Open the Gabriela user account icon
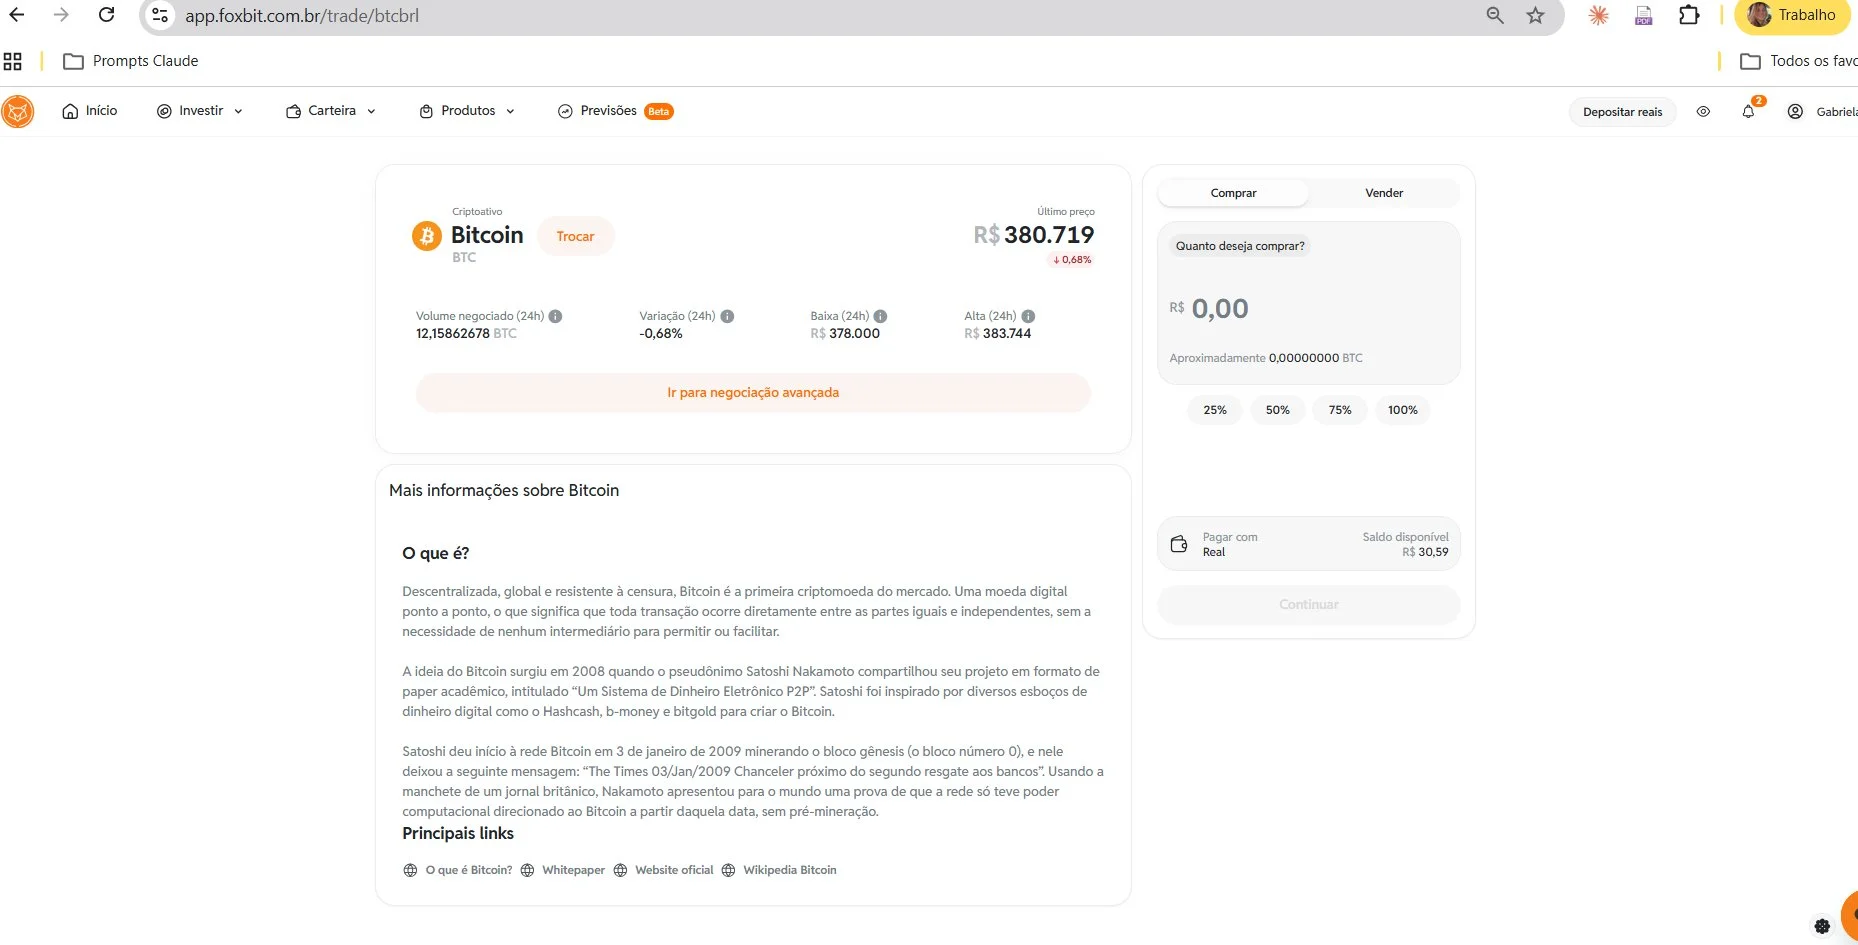1858x945 pixels. [1795, 111]
